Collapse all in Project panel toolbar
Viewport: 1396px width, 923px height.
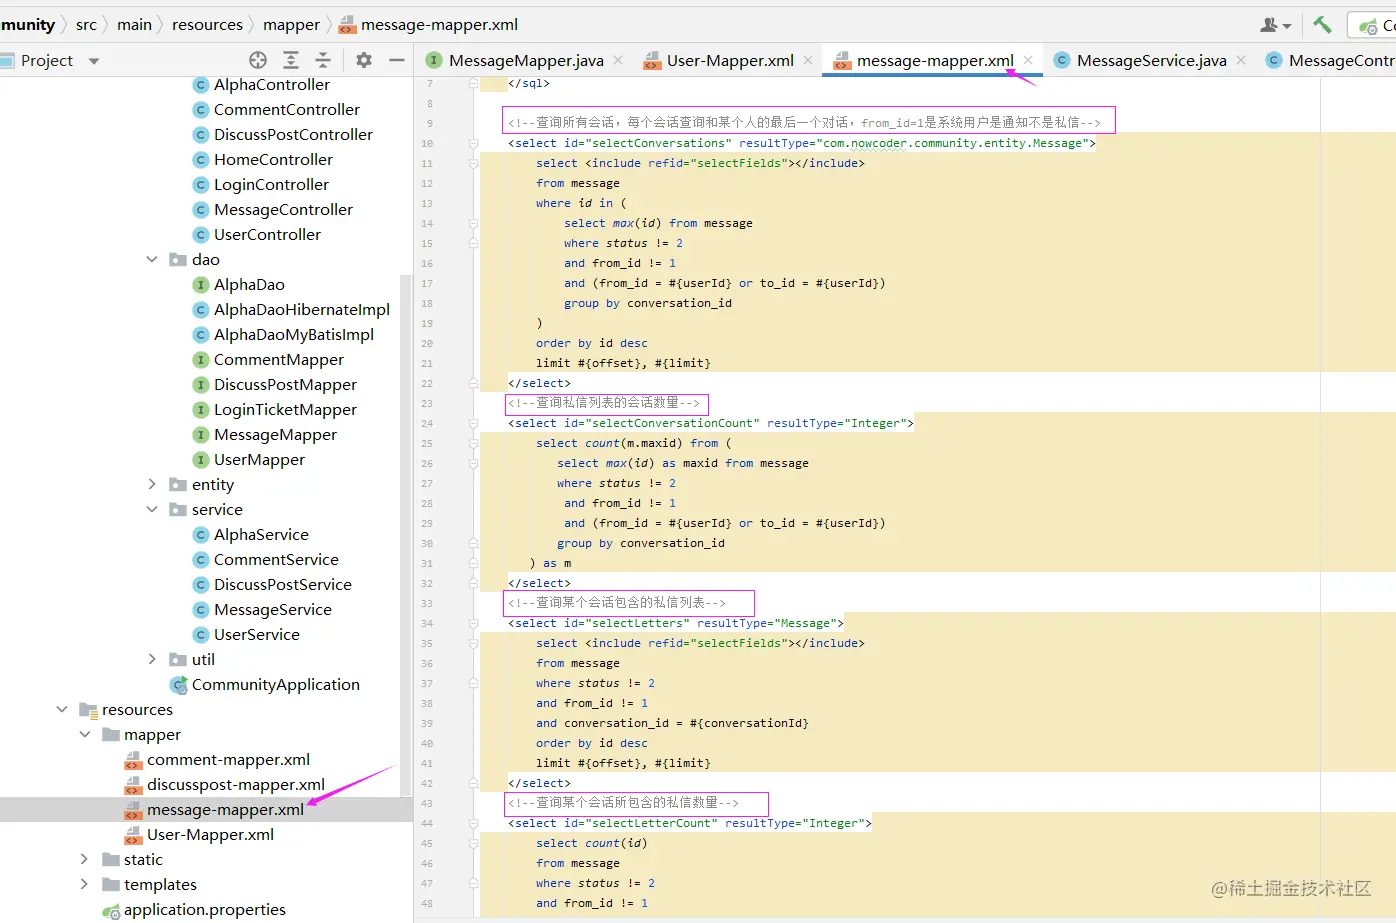coord(323,60)
